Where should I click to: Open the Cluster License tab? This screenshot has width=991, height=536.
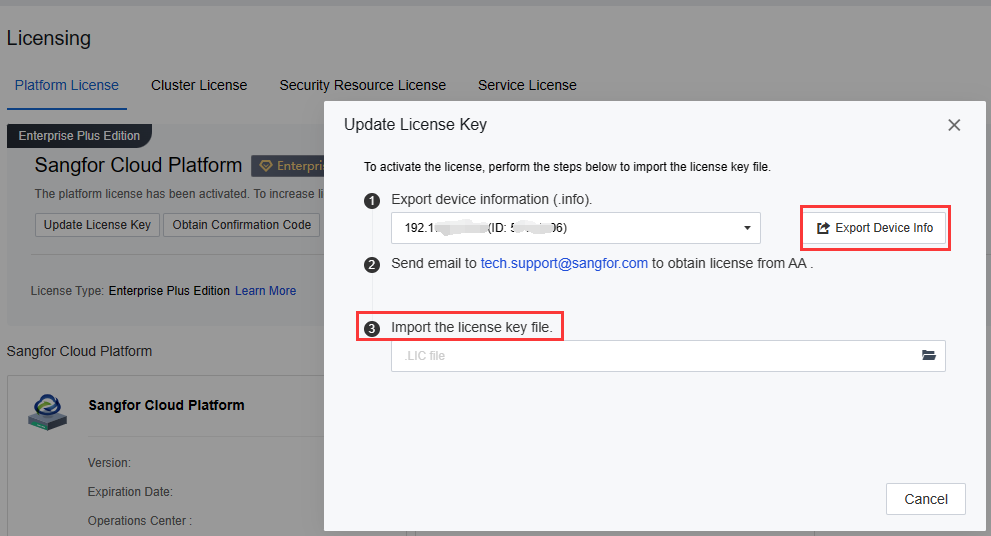click(199, 85)
